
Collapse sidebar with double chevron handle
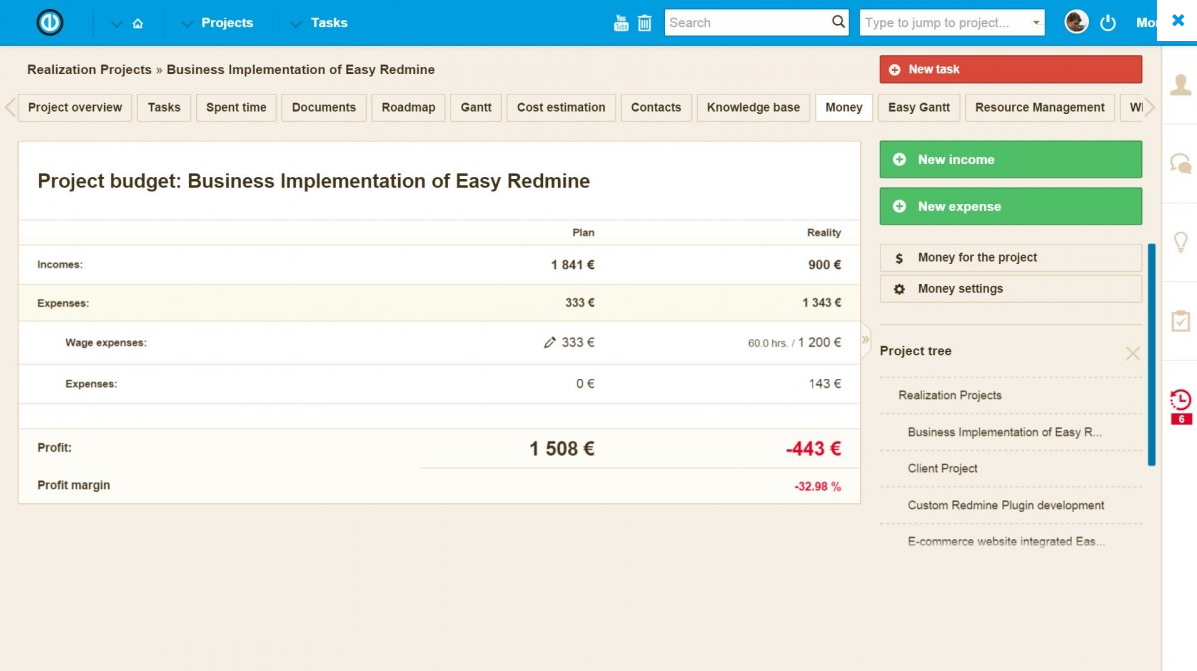point(865,340)
